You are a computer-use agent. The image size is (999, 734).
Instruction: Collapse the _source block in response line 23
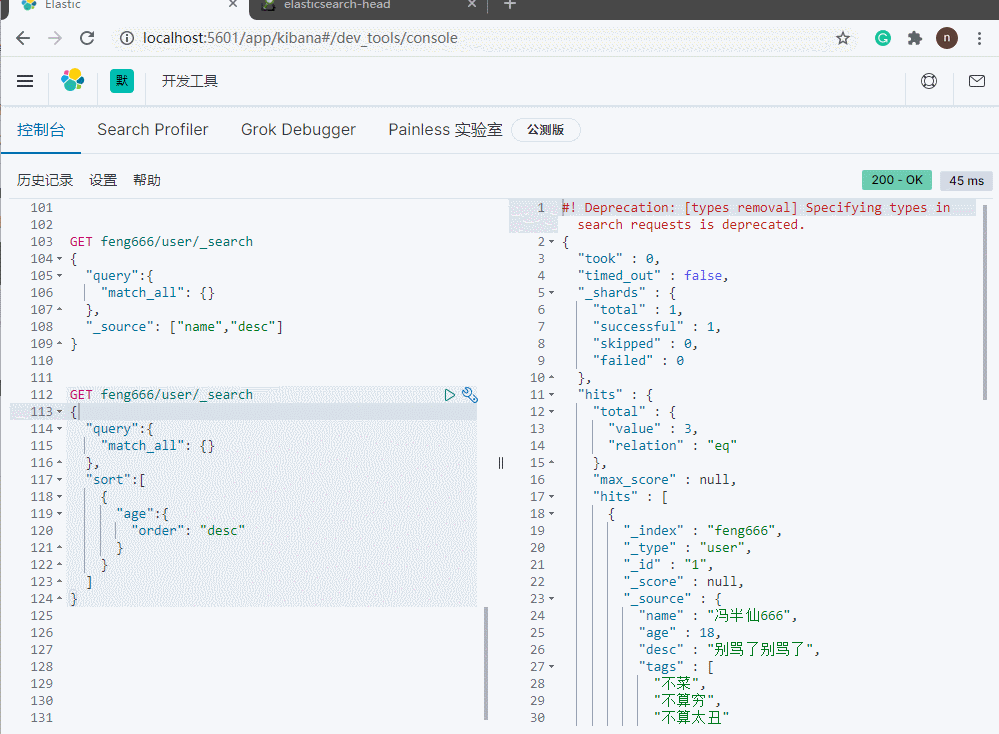(552, 599)
